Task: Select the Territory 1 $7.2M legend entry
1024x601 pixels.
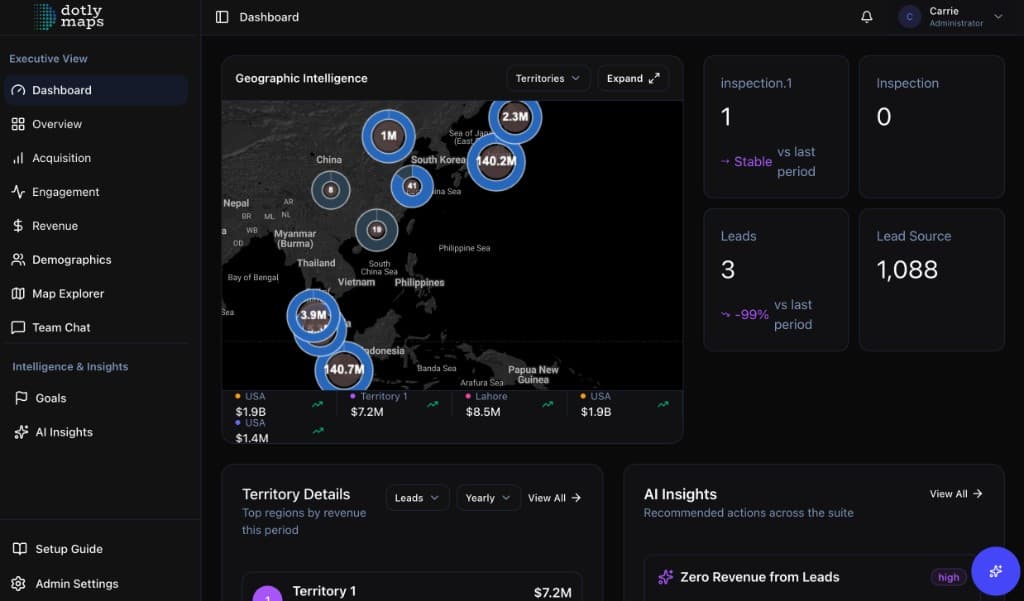Action: (x=393, y=404)
